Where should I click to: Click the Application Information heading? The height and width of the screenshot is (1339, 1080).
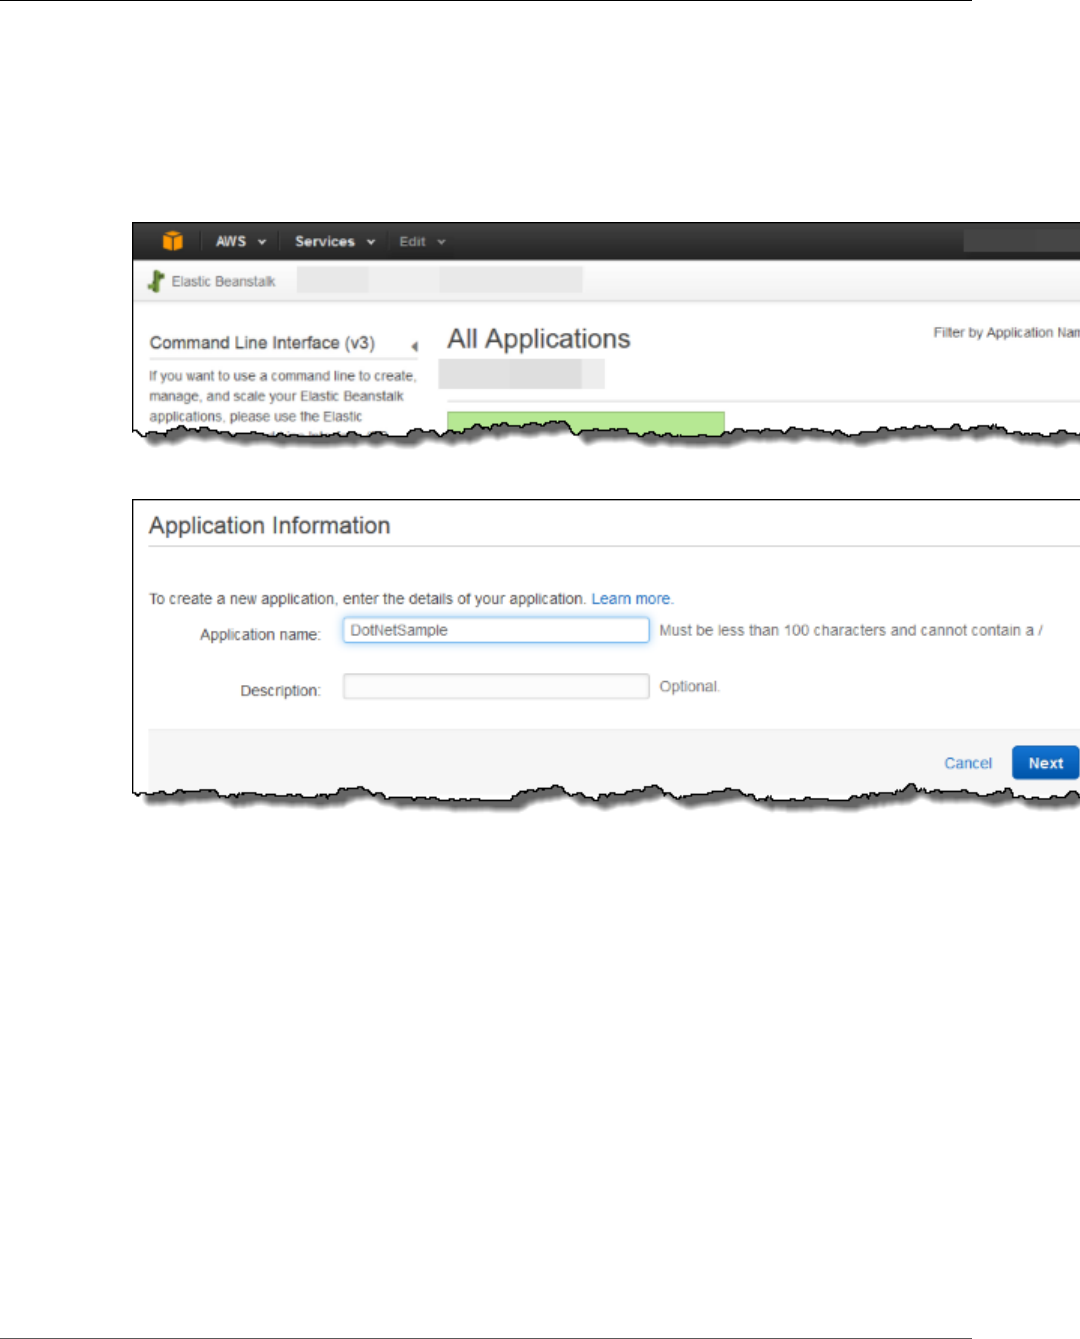270,526
